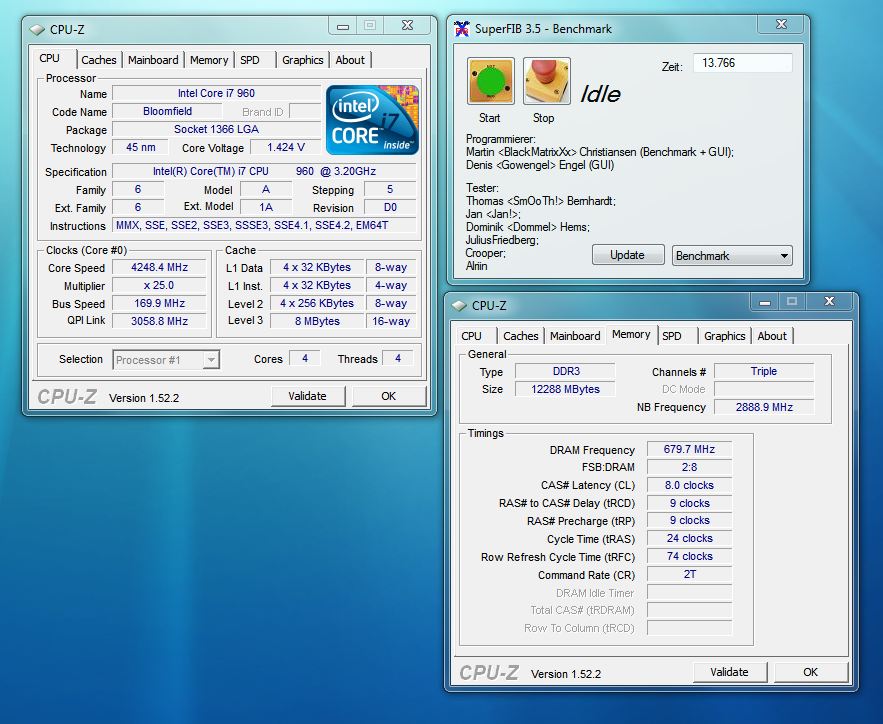Click the Level 2 cache value 4 x 256 KBytes
Viewport: 883px width, 724px height.
317,303
